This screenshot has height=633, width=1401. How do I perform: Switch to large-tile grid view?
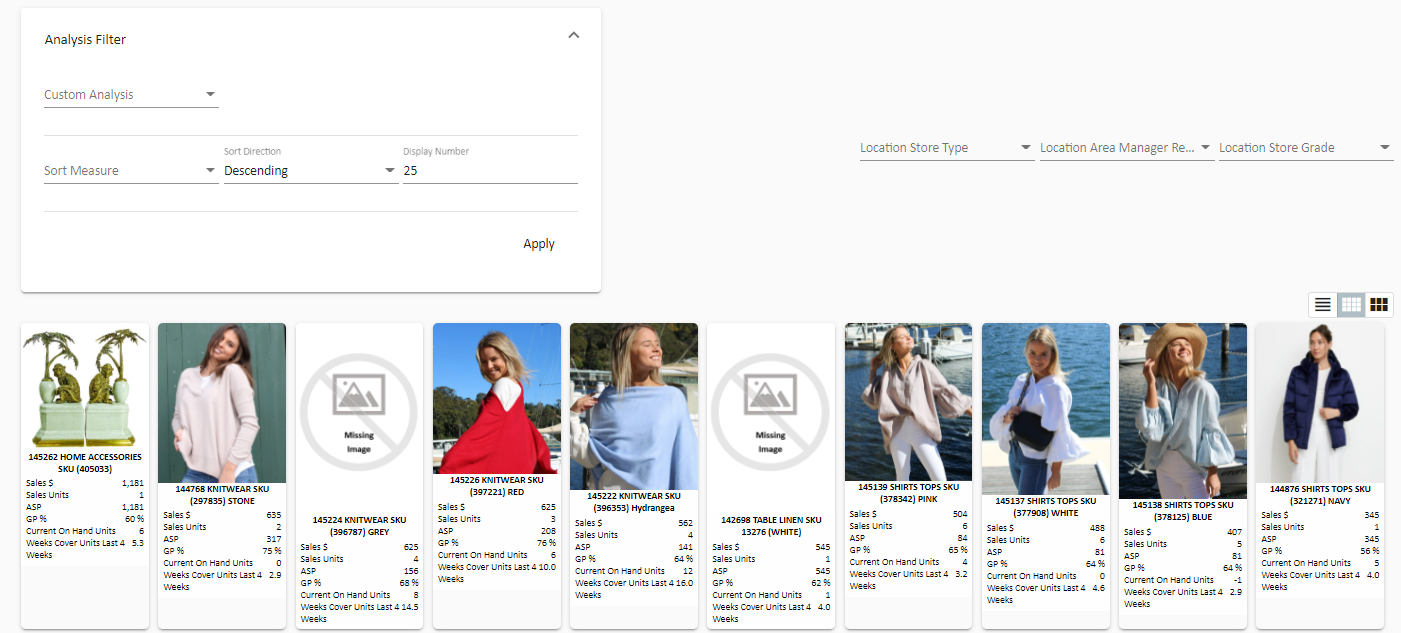coord(1379,304)
